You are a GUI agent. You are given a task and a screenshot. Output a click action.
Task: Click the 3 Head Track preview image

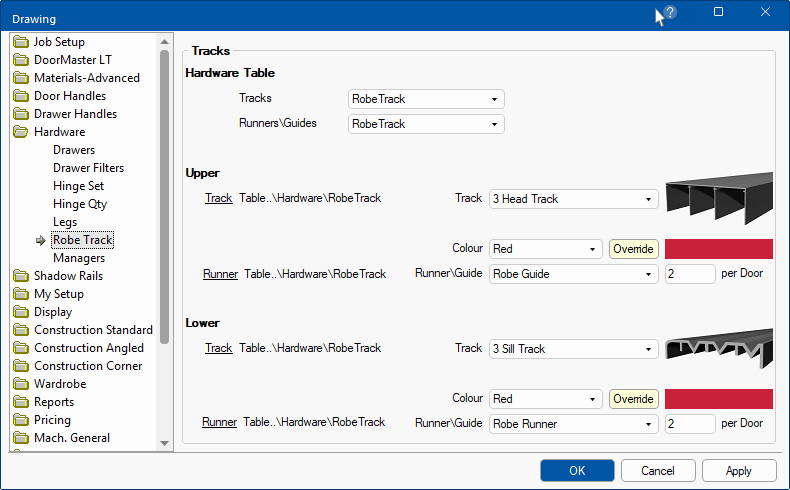[718, 199]
